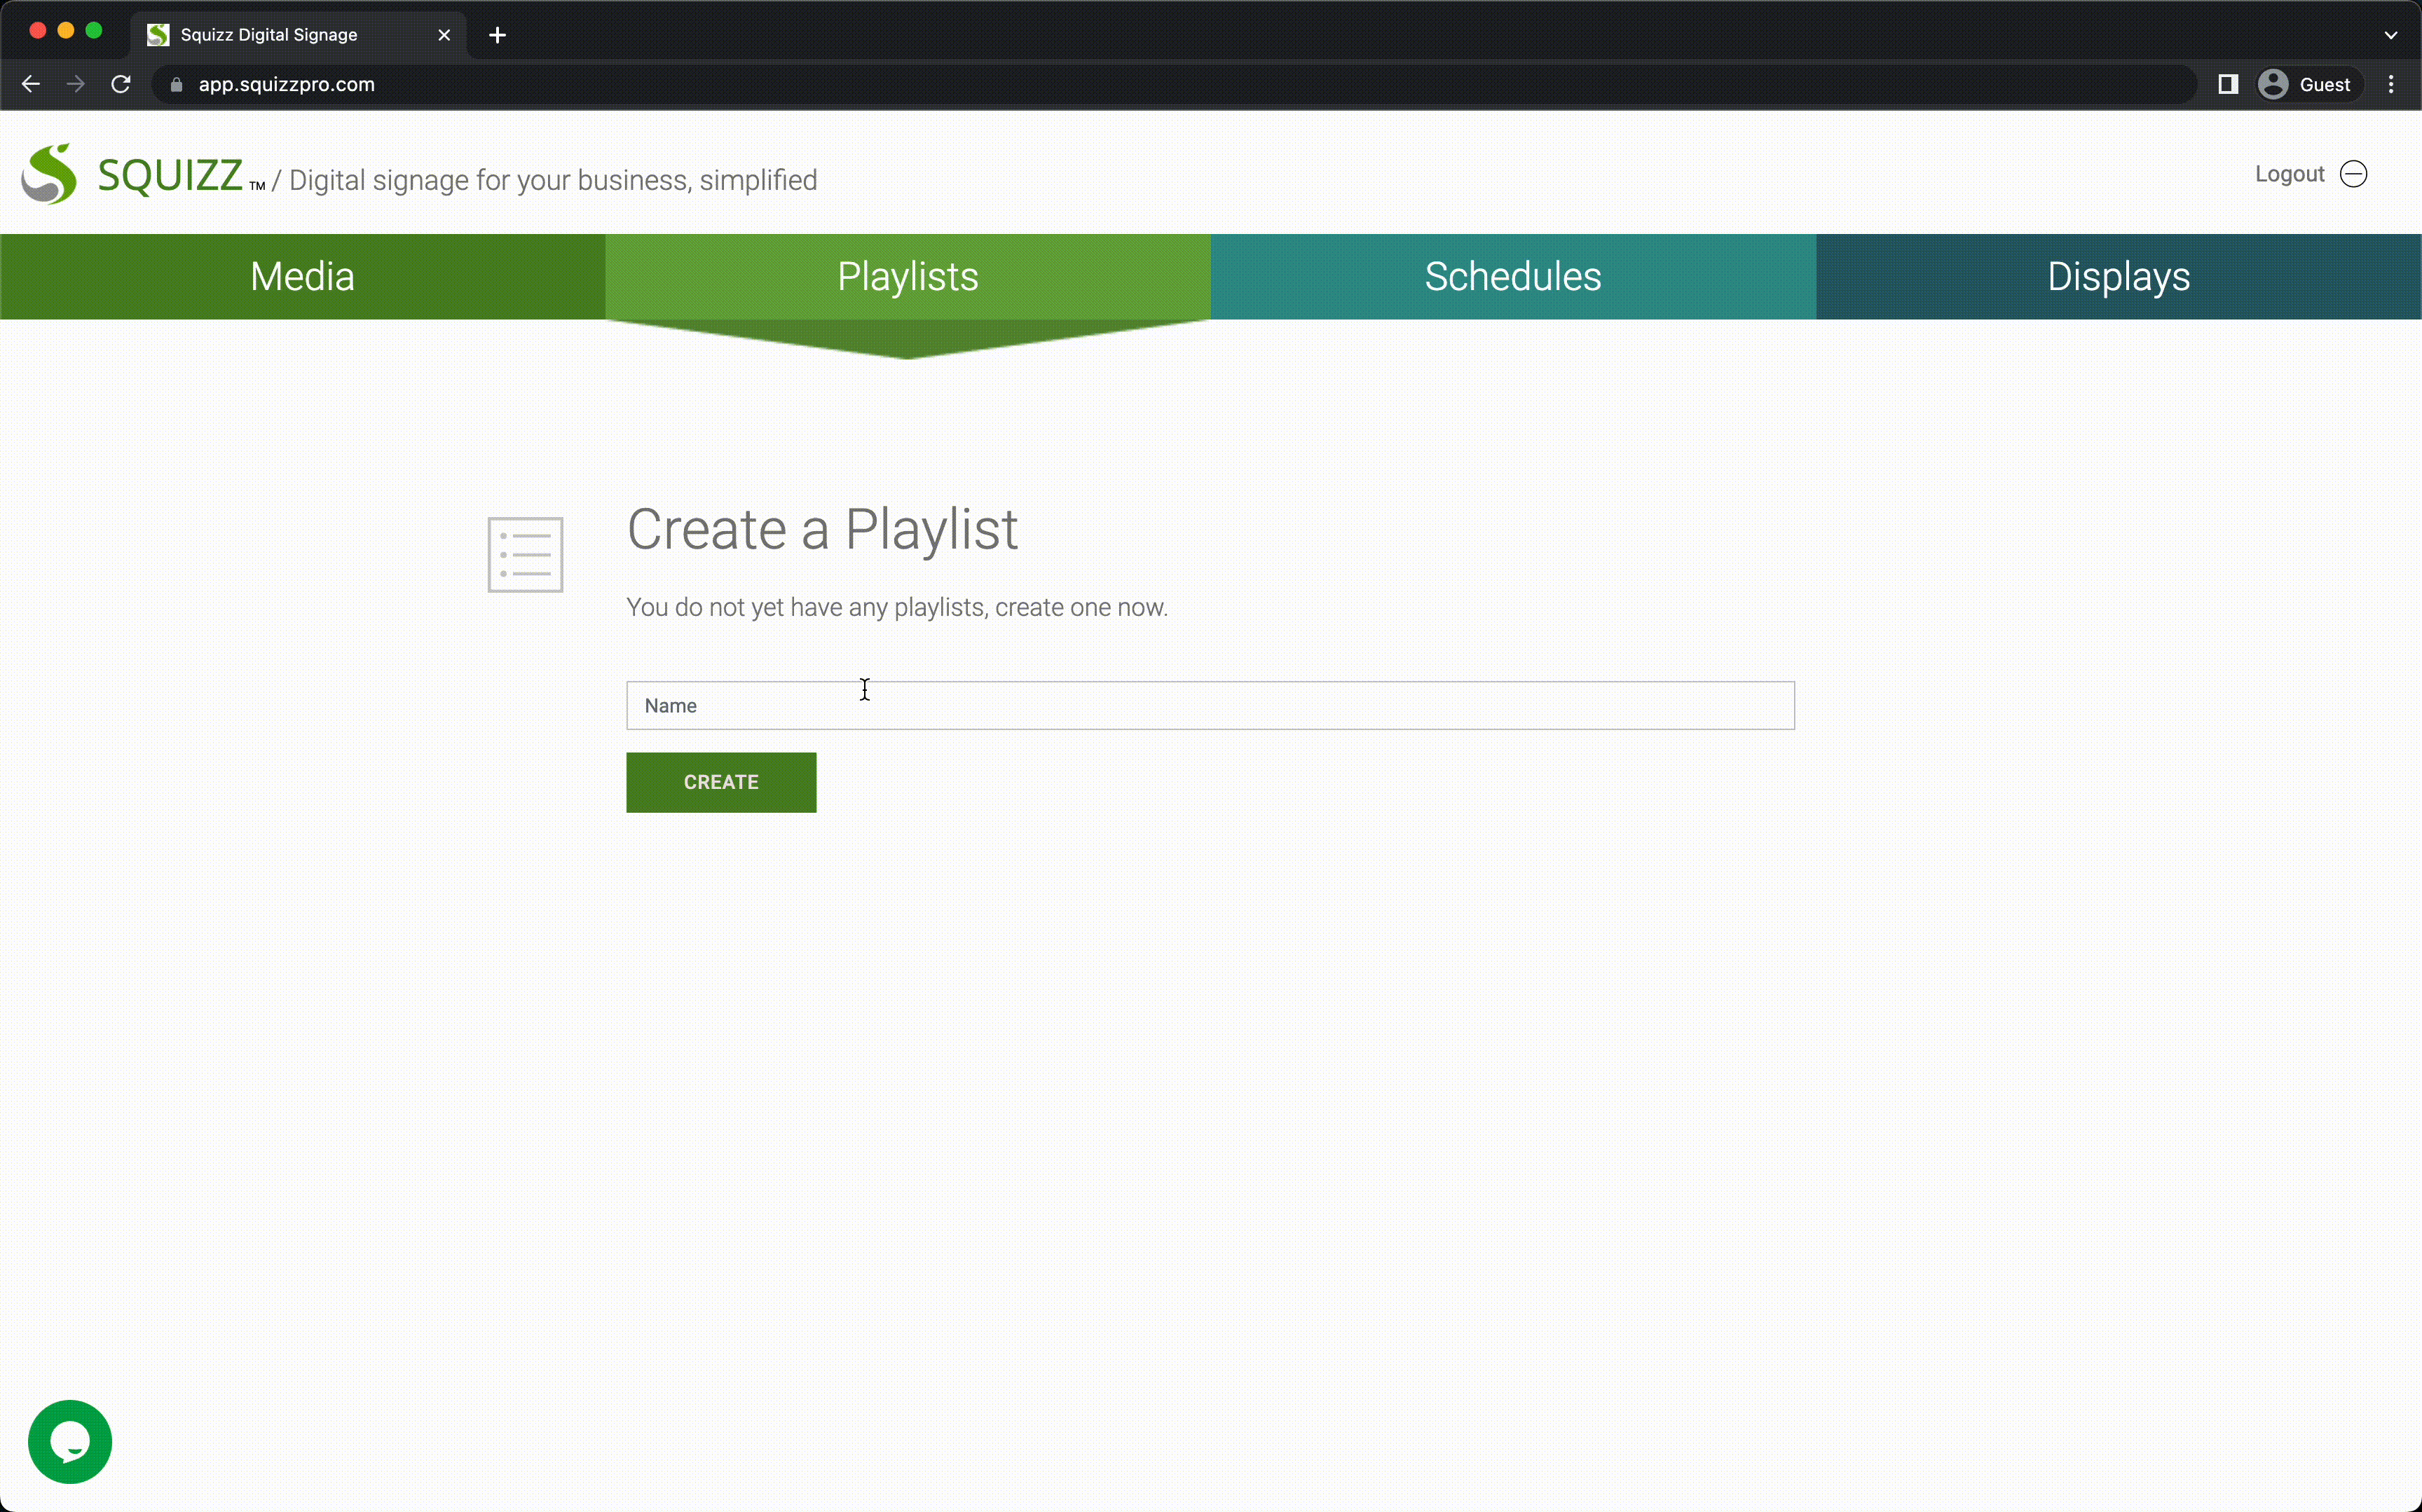Screen dimensions: 2422x1512
Task: Click the Logout link
Action: tap(2289, 174)
